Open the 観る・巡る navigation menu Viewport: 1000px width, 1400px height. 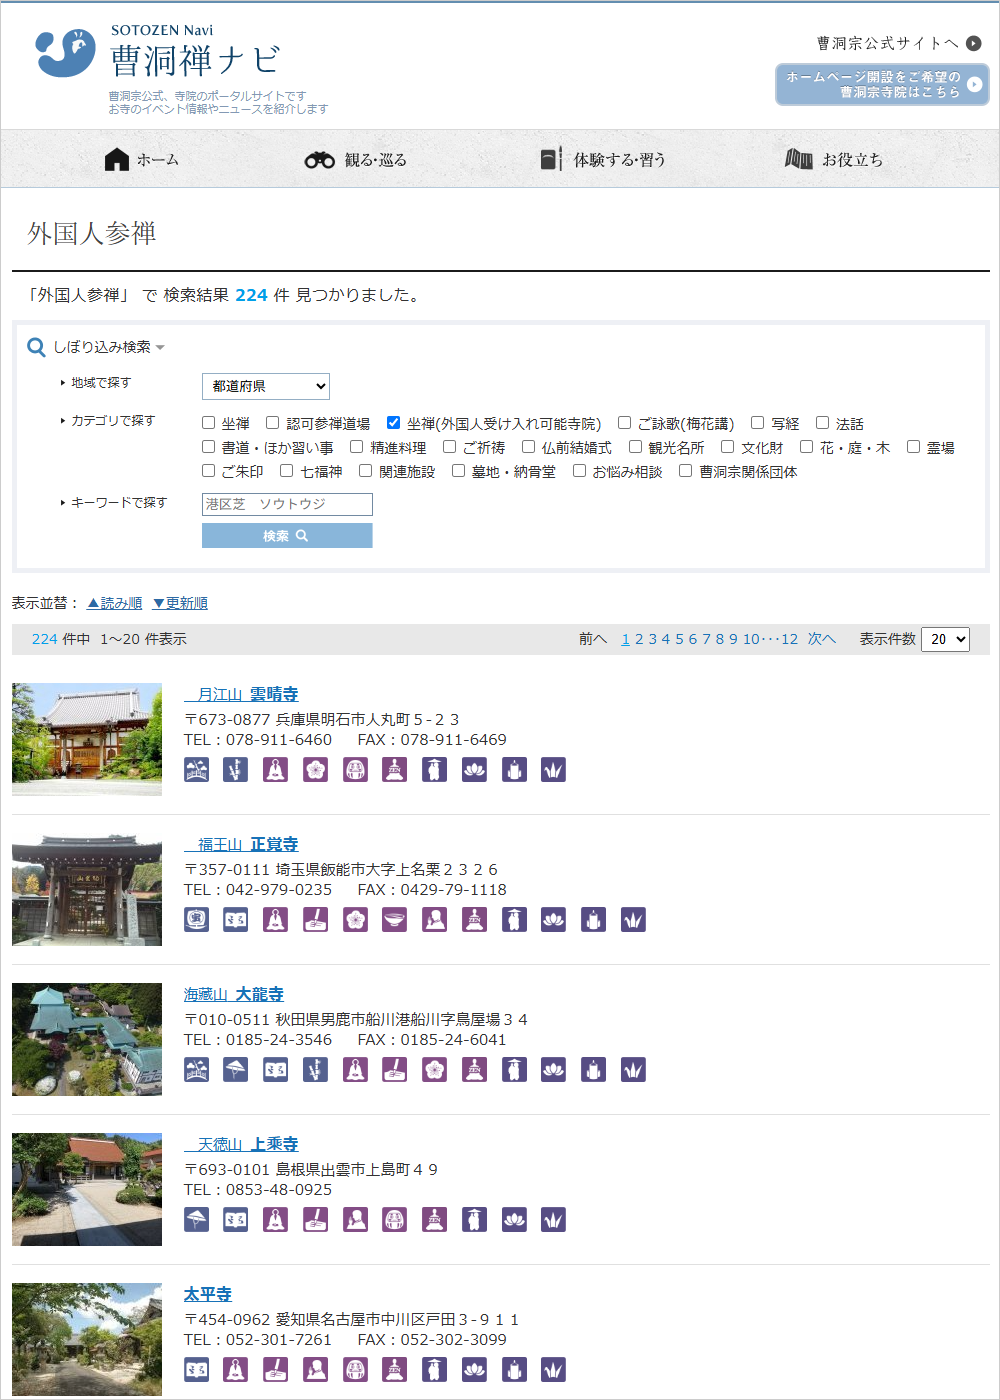[x=356, y=160]
